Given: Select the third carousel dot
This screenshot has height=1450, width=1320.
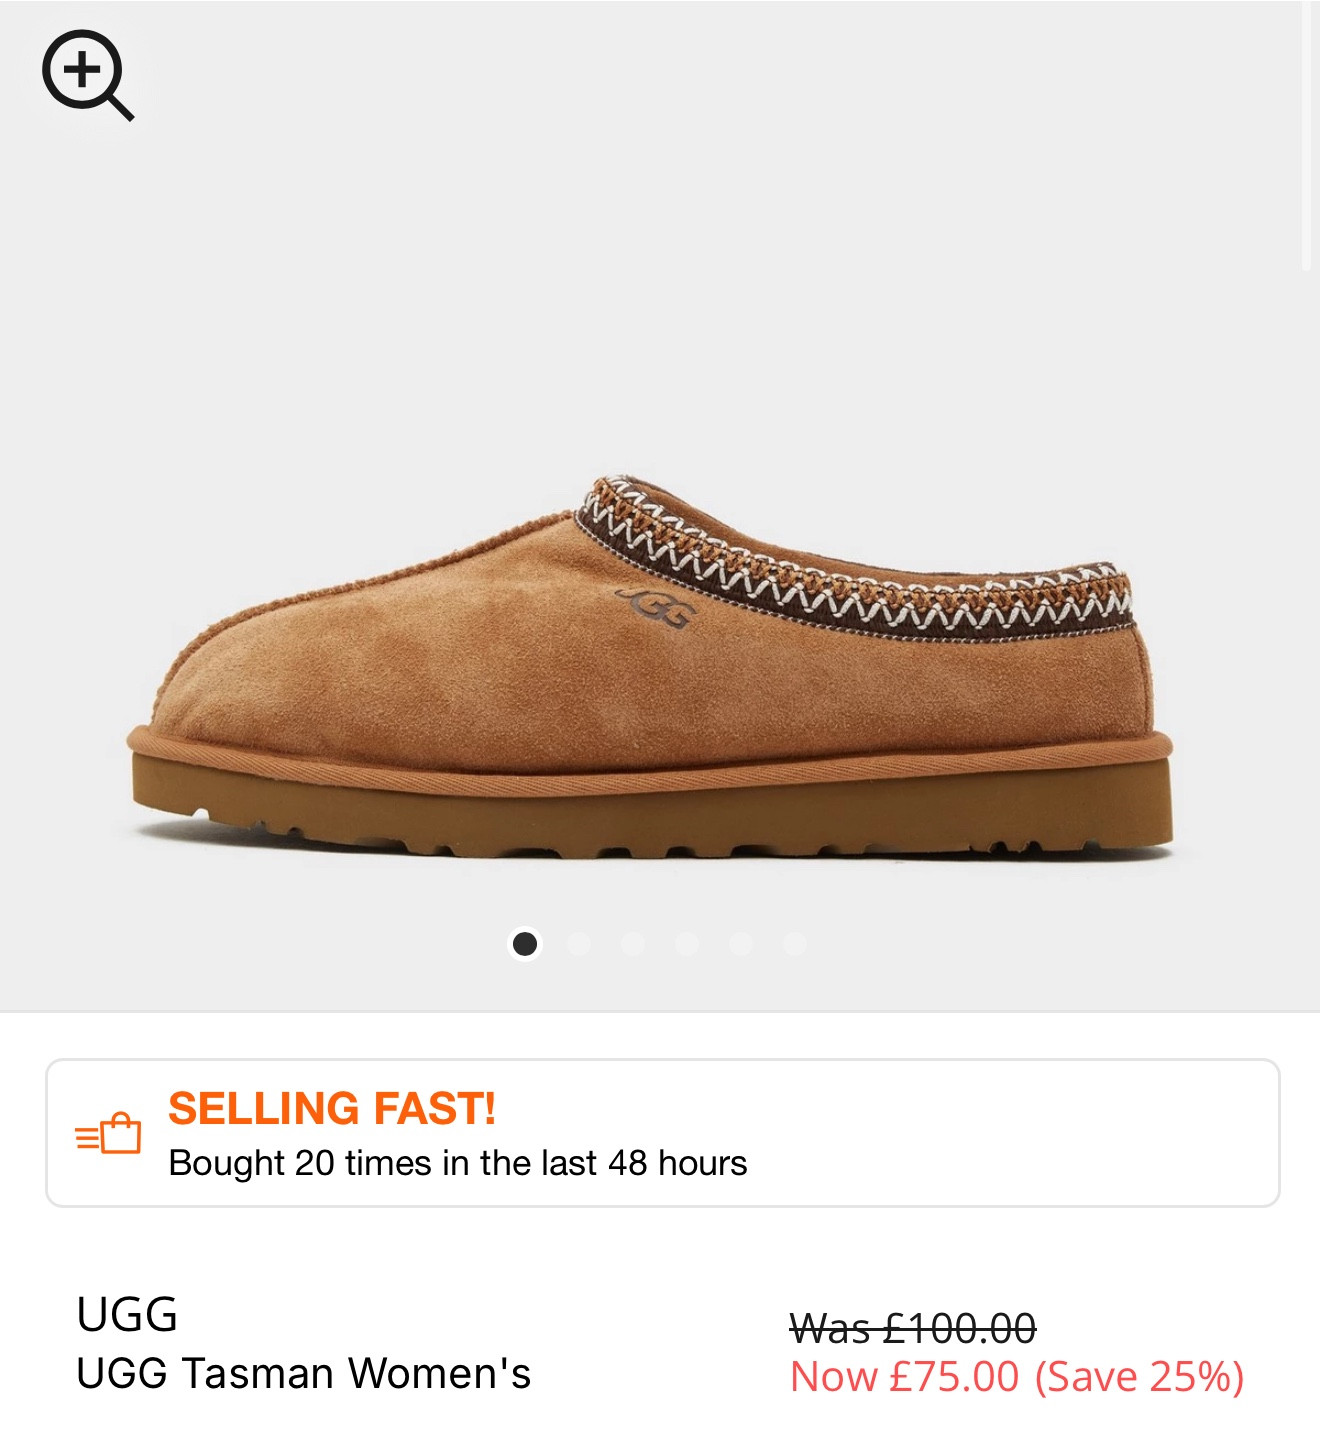Looking at the screenshot, I should (633, 942).
